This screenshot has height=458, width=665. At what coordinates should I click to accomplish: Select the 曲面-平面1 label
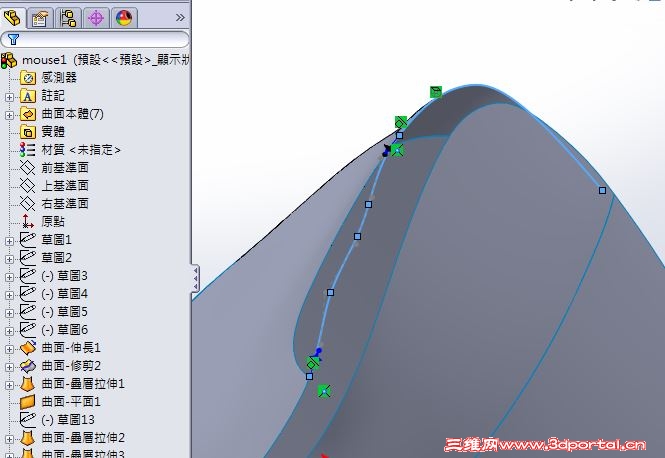(x=71, y=402)
